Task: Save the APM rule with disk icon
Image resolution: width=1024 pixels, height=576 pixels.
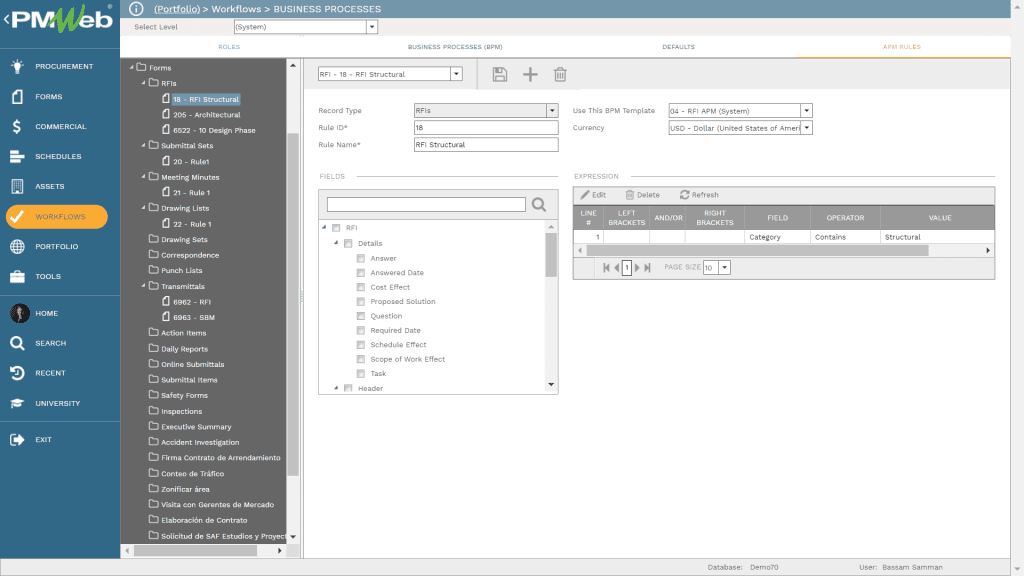Action: [x=500, y=74]
